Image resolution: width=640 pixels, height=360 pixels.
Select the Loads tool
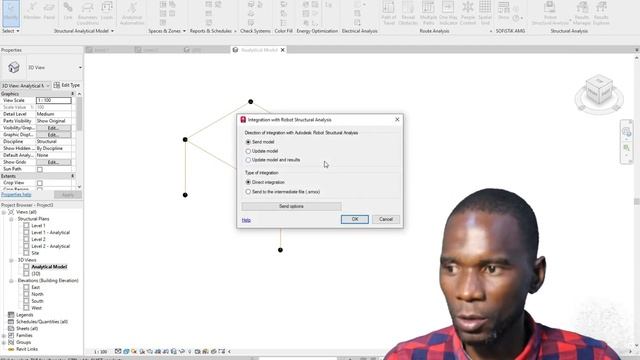(107, 11)
